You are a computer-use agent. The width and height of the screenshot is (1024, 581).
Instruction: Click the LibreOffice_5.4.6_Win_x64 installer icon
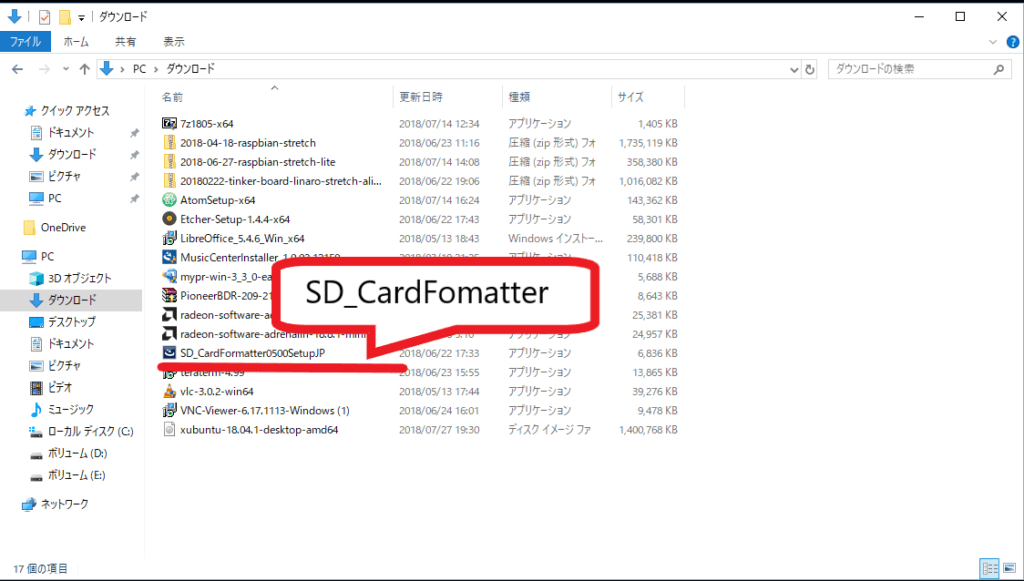click(x=169, y=238)
